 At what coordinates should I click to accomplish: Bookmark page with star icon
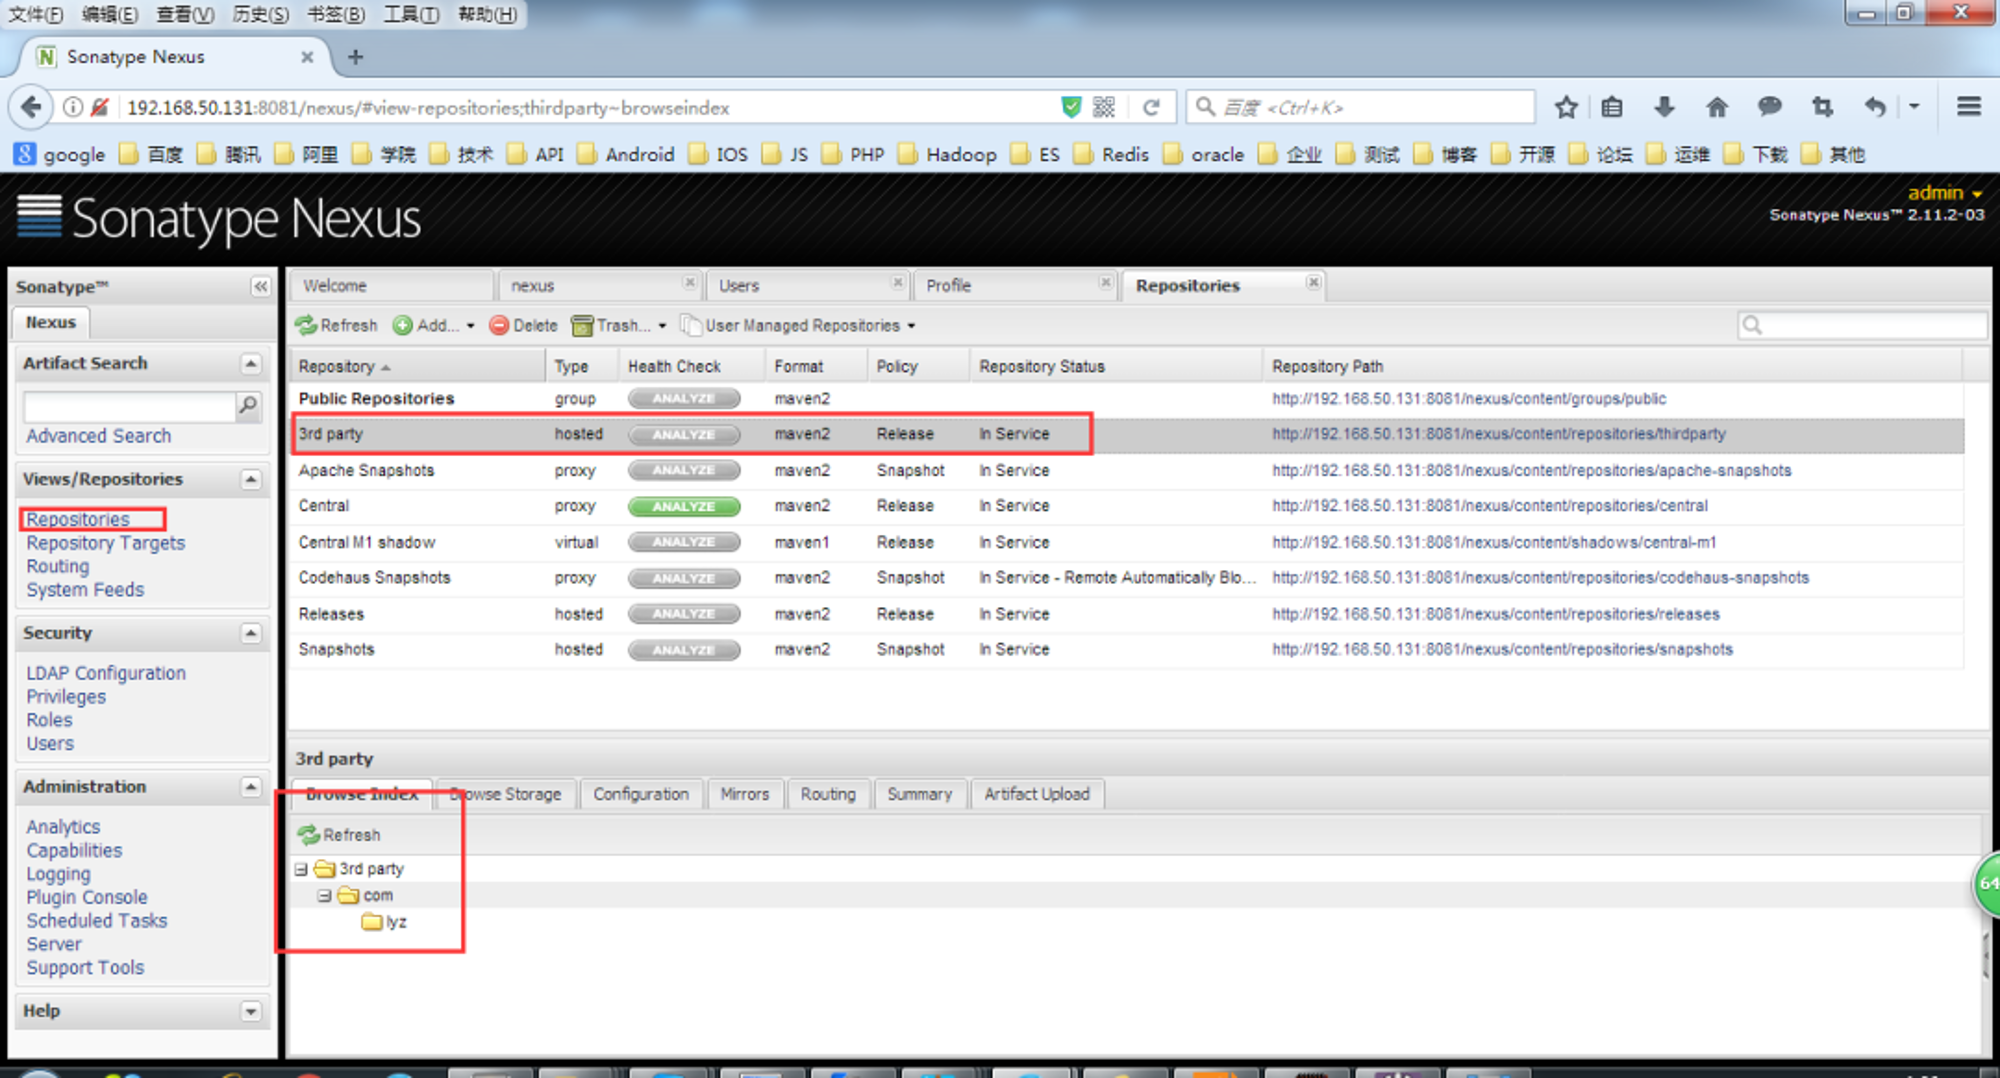coord(1566,107)
